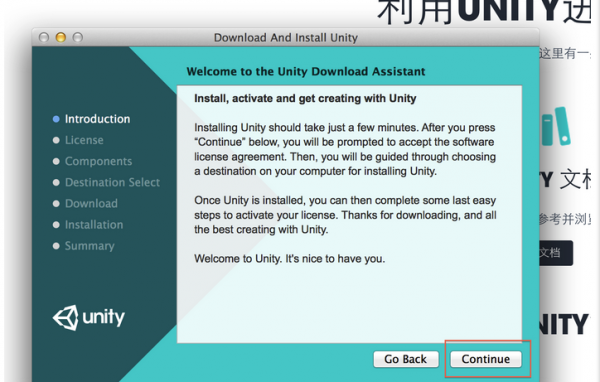This screenshot has height=382, width=600.
Task: Click the dark 文档 button on background webpage
Action: pyautogui.click(x=556, y=253)
